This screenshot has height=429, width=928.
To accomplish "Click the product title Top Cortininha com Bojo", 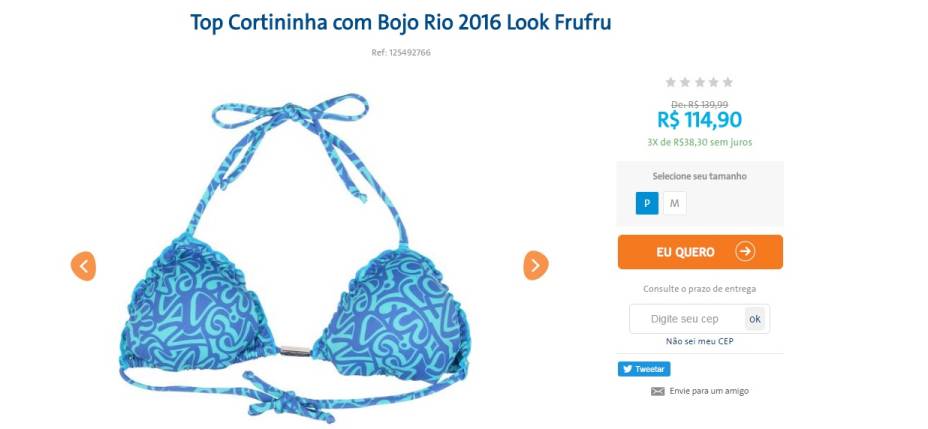I will coord(401,22).
